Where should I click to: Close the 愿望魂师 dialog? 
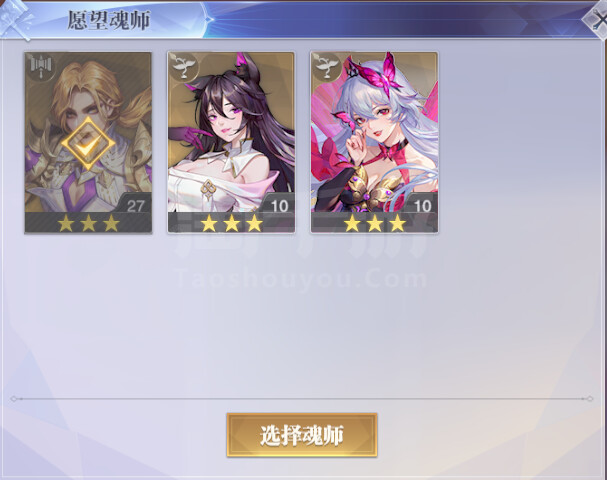coord(597,20)
